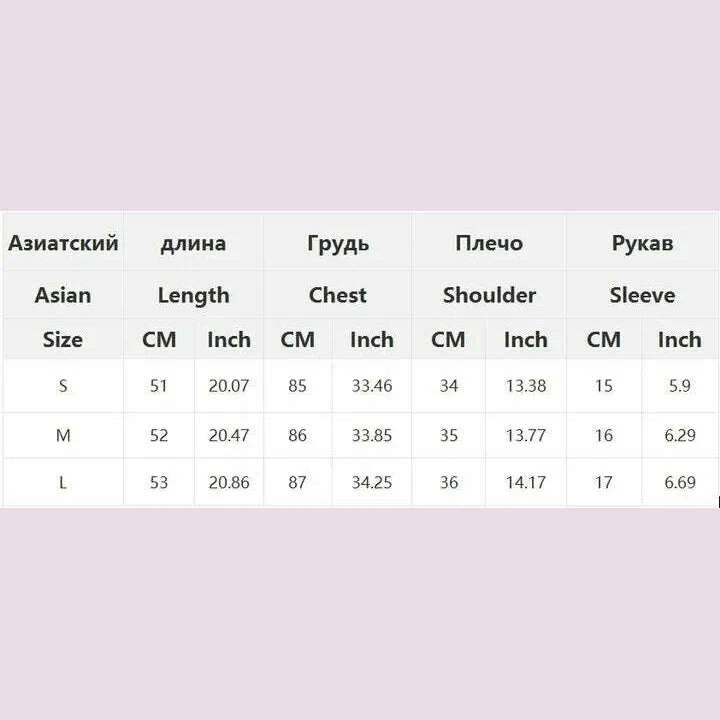Click the 14.17 inch shoulder value
Image resolution: width=720 pixels, height=720 pixels.
click(525, 483)
